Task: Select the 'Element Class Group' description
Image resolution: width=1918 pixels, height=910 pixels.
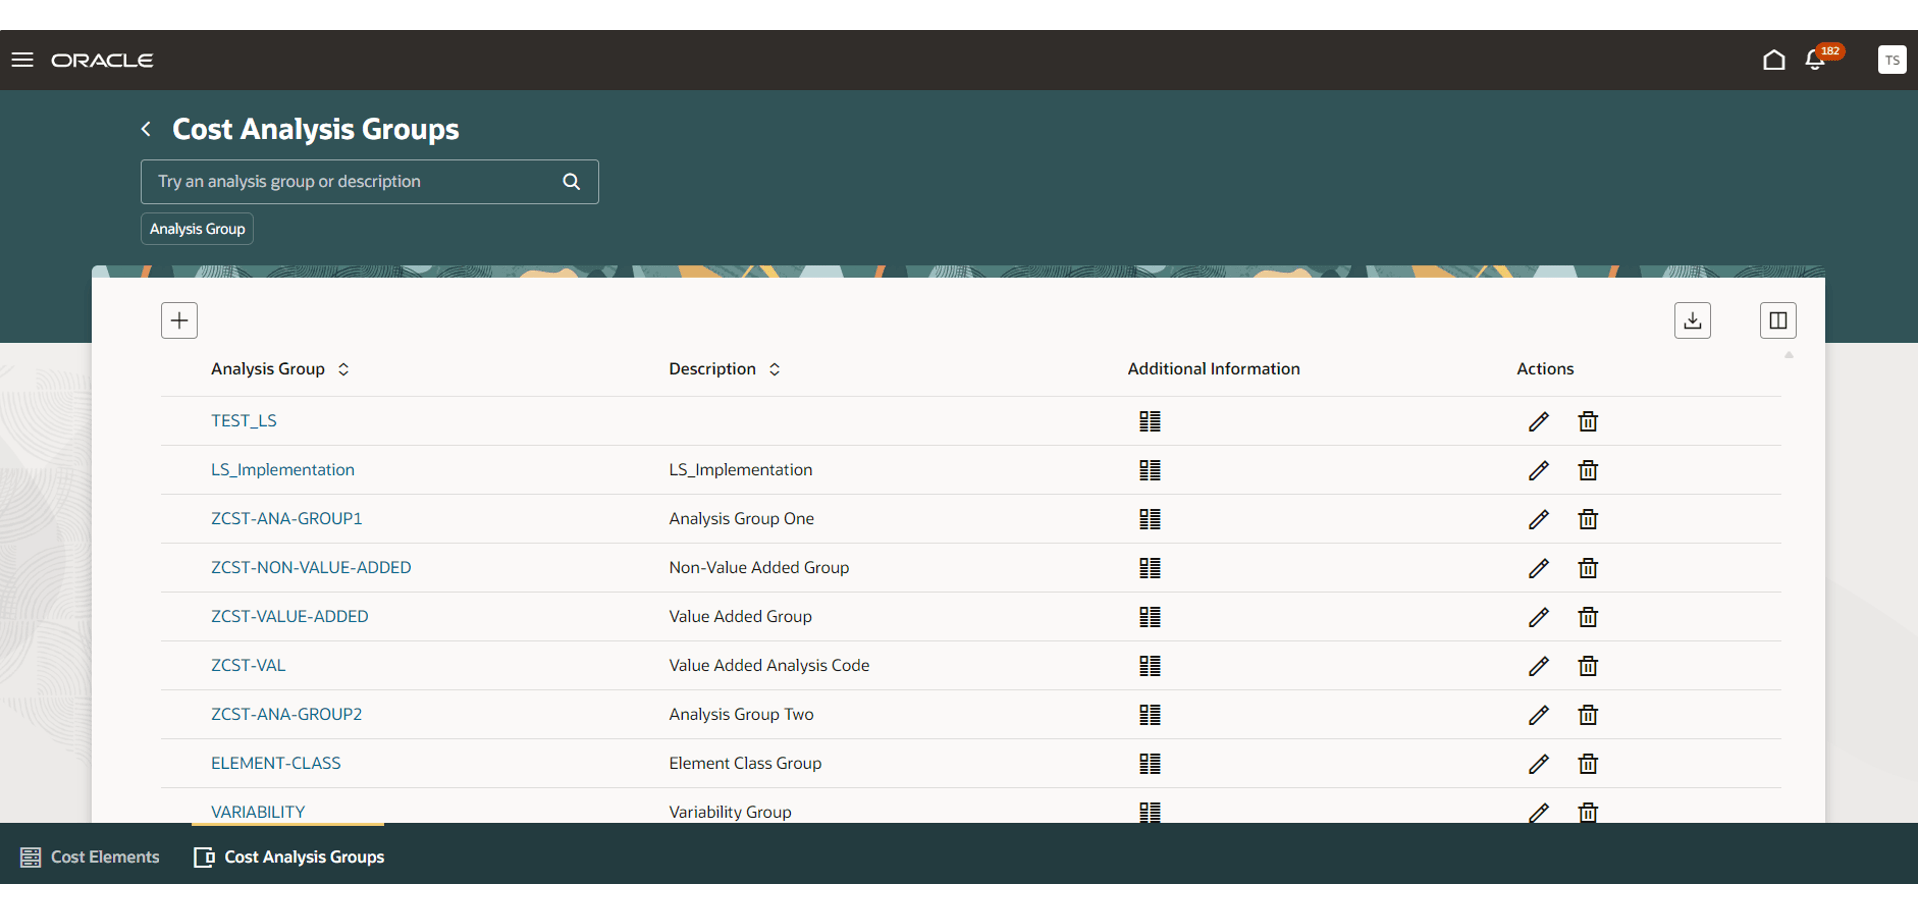Action: pos(745,764)
